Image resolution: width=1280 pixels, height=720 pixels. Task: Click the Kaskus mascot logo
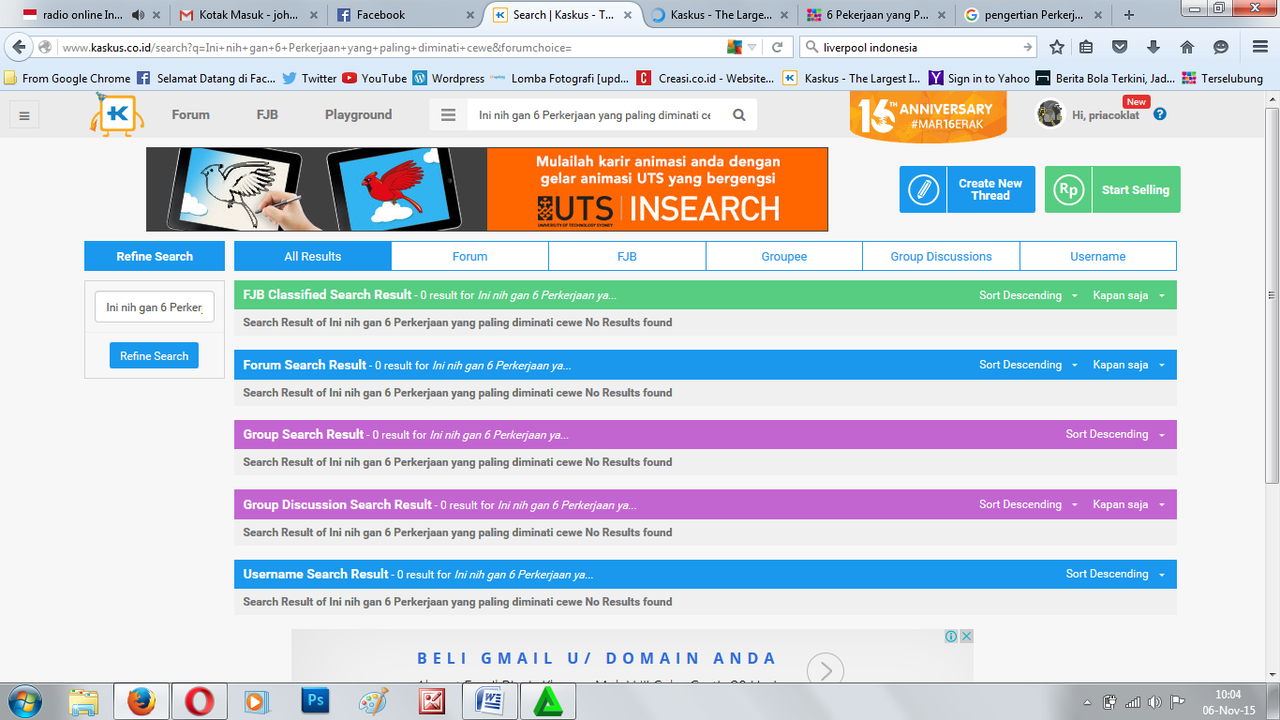tap(117, 114)
